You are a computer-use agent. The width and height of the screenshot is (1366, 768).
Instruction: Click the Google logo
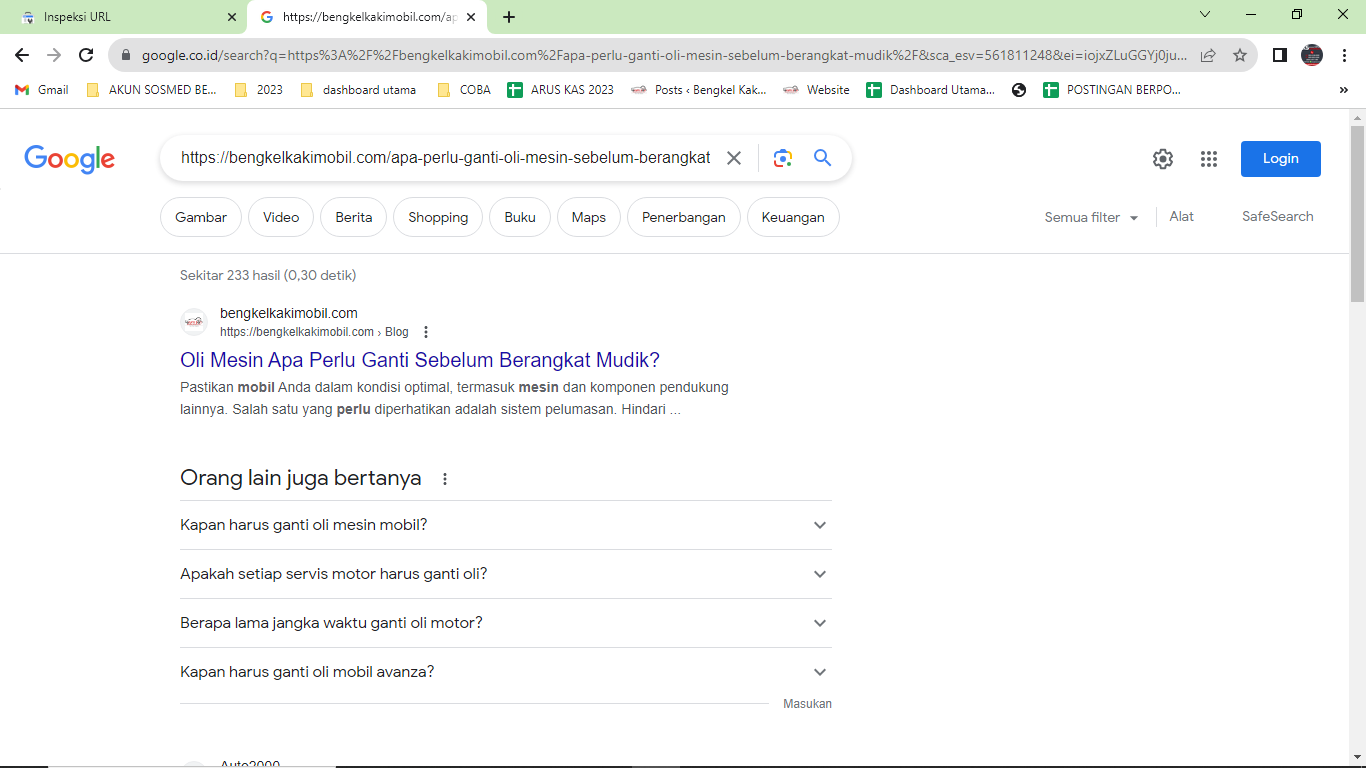[70, 159]
